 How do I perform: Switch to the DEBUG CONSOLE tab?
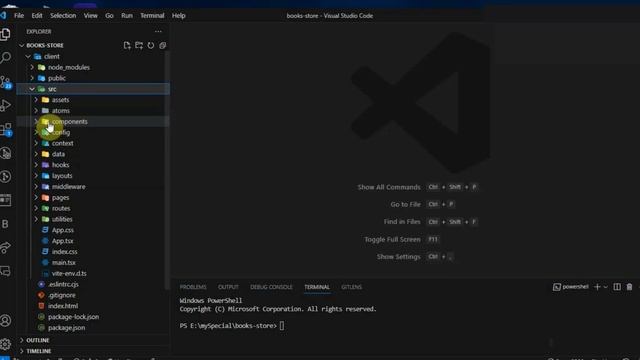(271, 287)
